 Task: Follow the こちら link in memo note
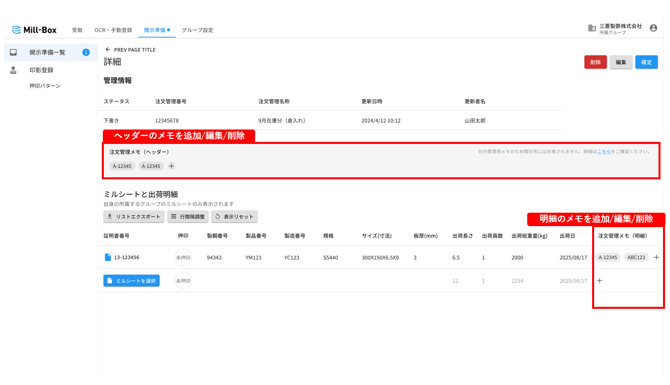coord(604,151)
